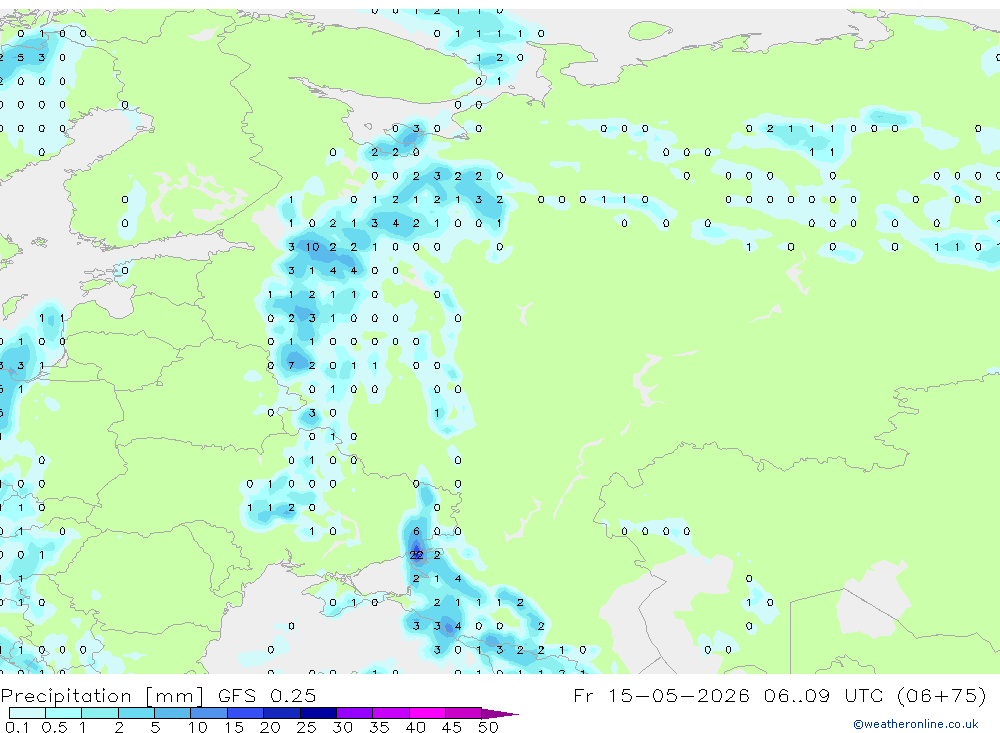The height and width of the screenshot is (733, 1000).
Task: Choose the 30–35 mm purple legend box
Action: tap(355, 713)
